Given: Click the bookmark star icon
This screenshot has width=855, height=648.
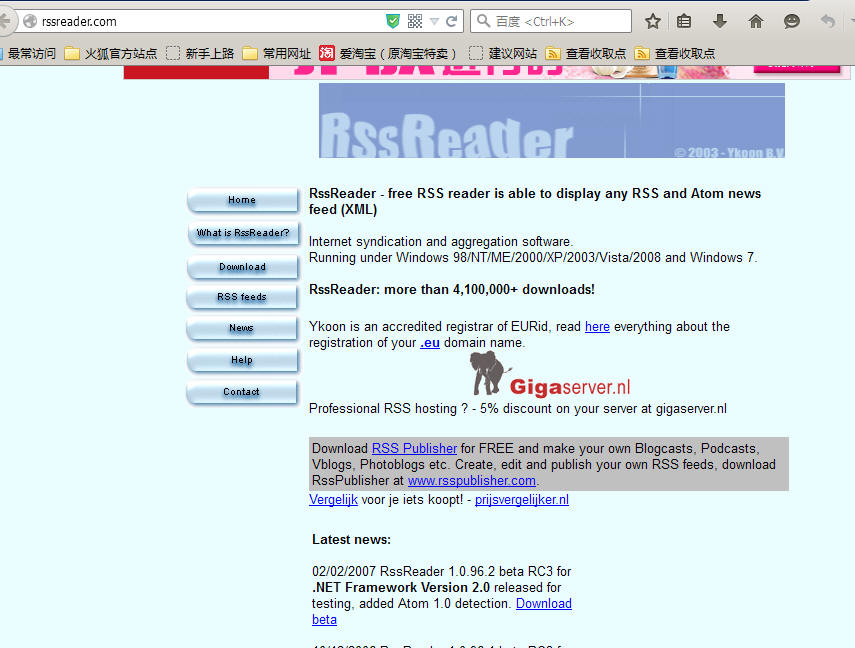Looking at the screenshot, I should point(653,21).
